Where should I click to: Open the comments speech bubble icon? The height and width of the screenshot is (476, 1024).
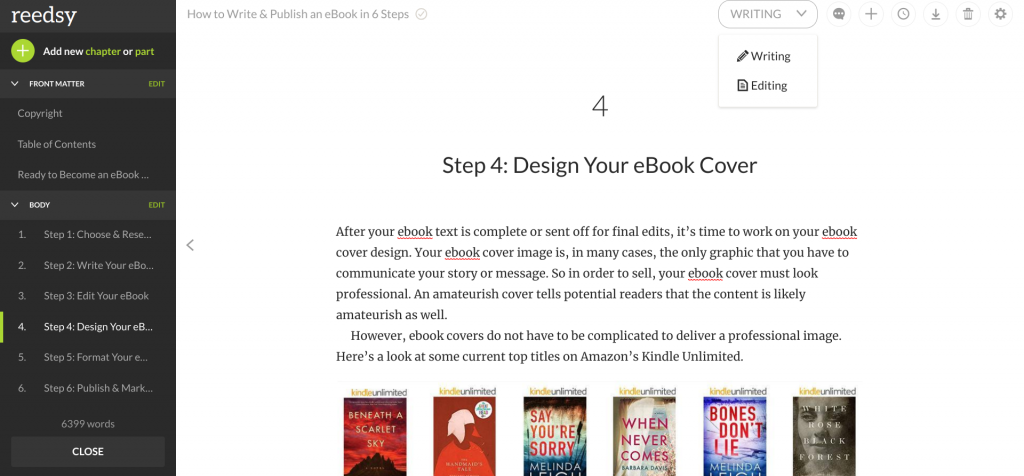point(839,14)
